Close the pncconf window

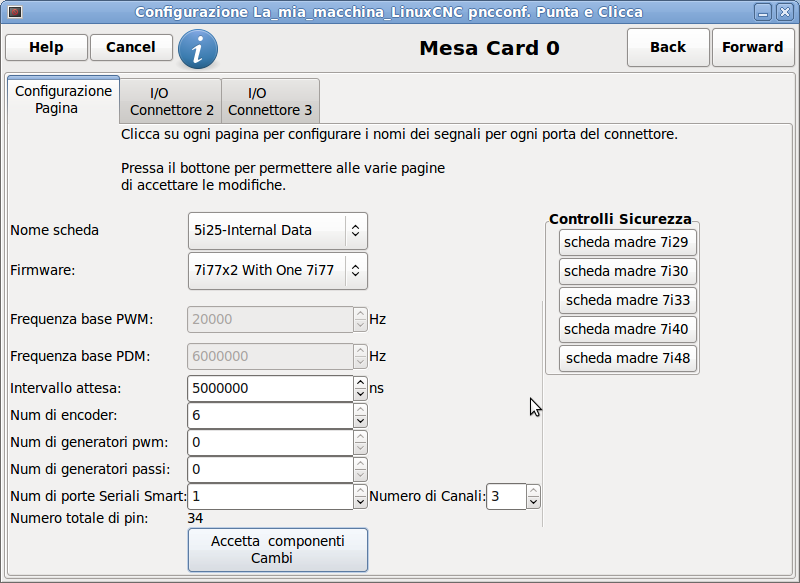(x=784, y=12)
